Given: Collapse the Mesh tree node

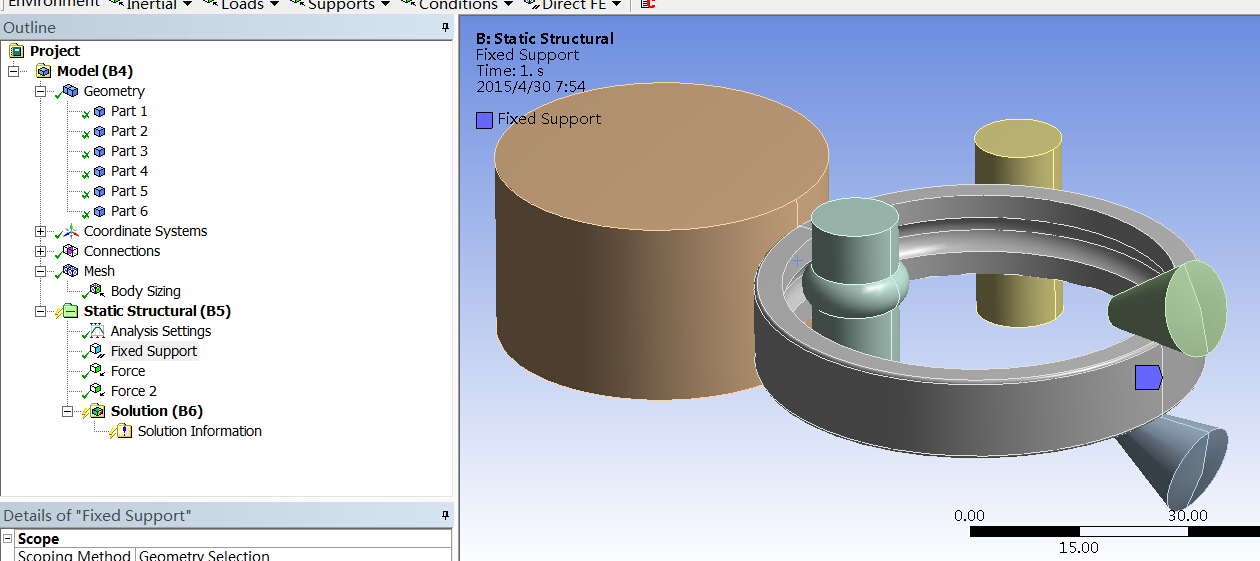Looking at the screenshot, I should pos(40,271).
